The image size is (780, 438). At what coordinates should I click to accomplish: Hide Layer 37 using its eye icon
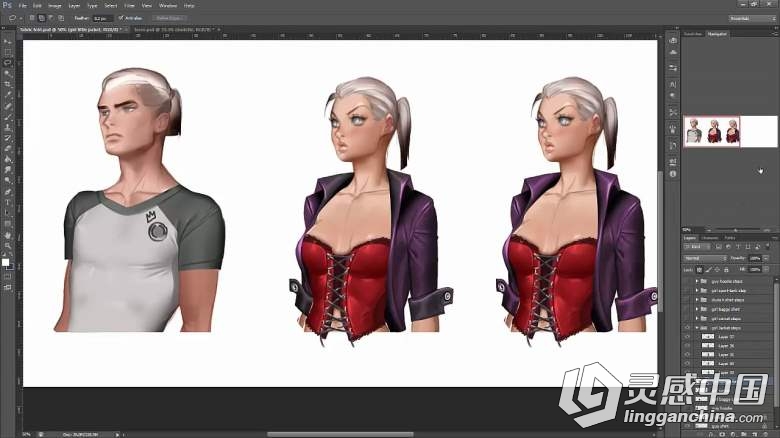point(687,337)
